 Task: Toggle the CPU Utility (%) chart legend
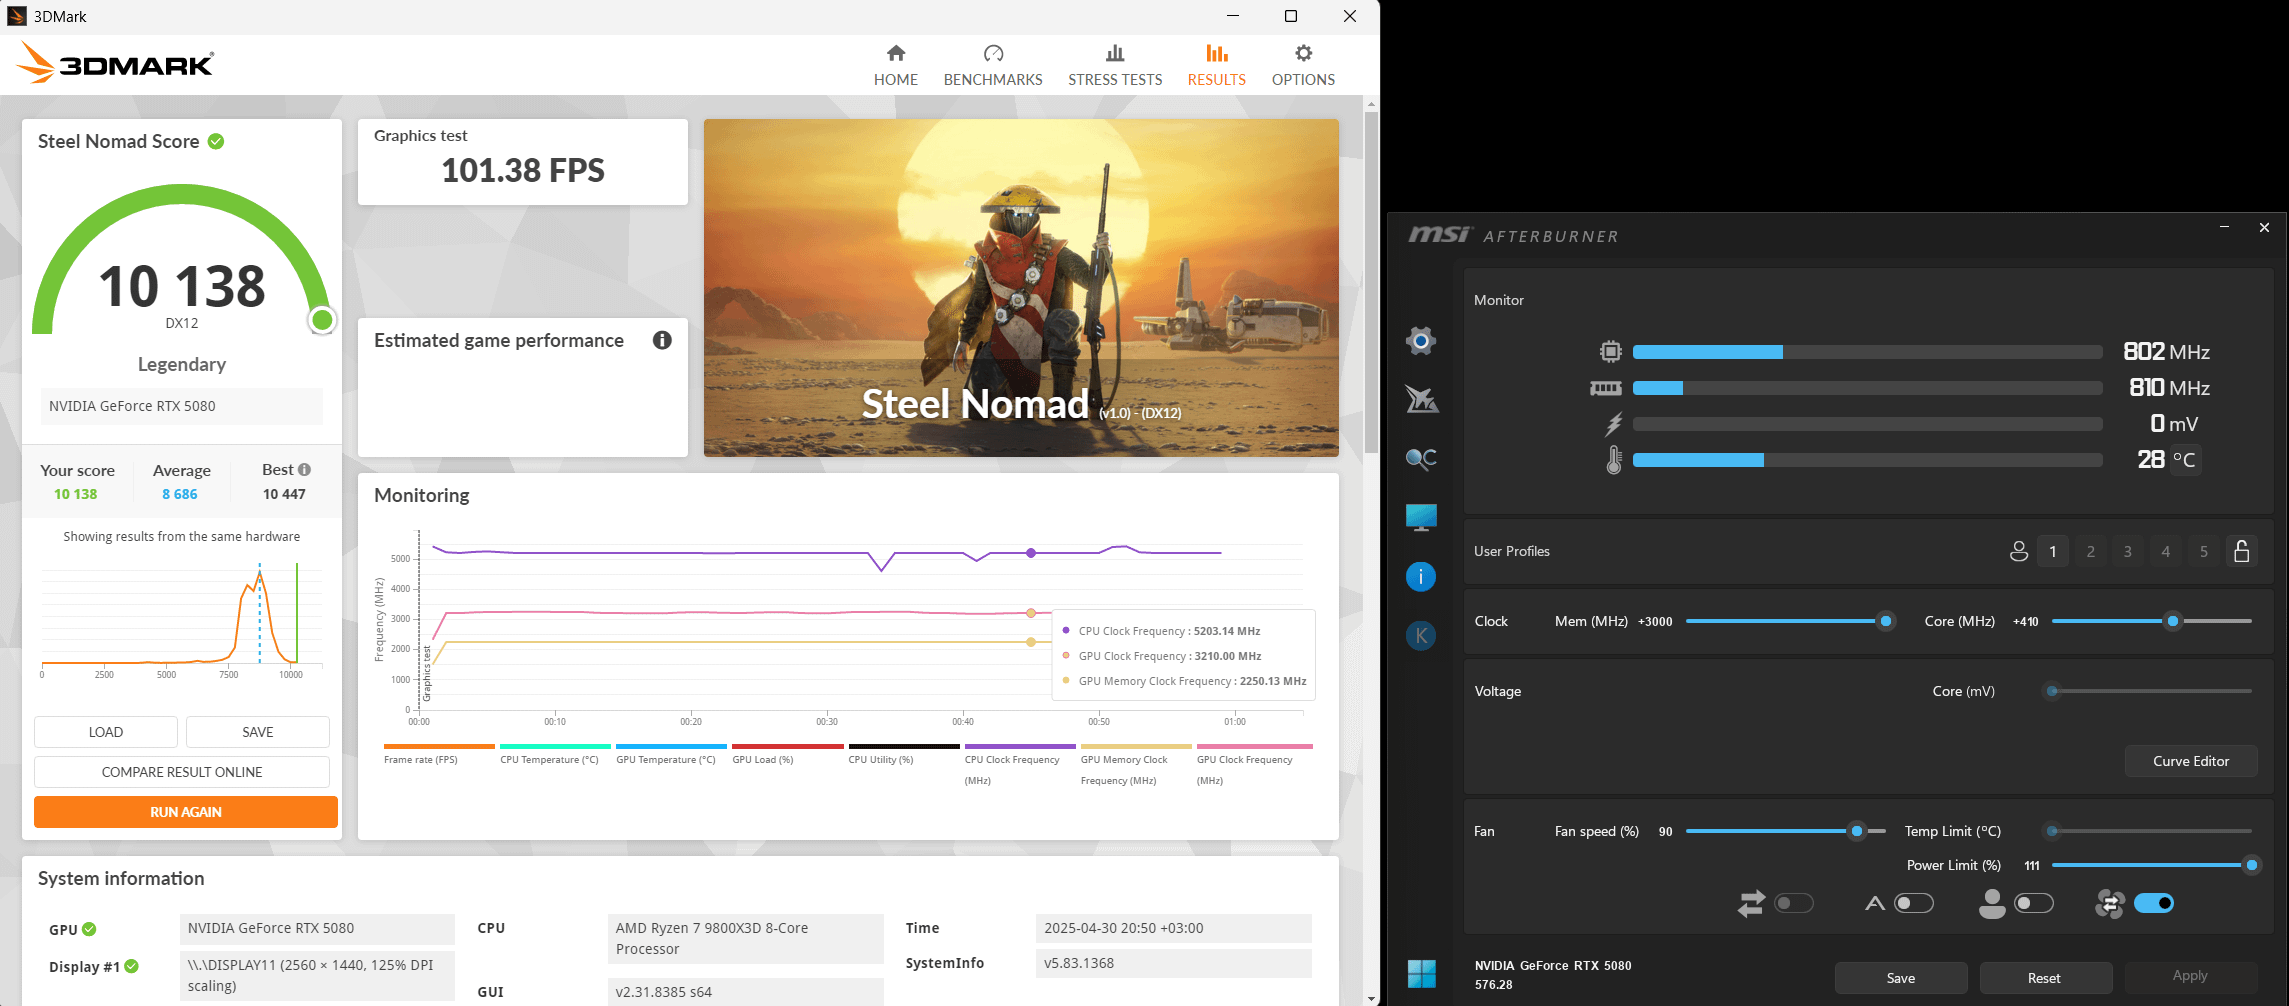(904, 754)
